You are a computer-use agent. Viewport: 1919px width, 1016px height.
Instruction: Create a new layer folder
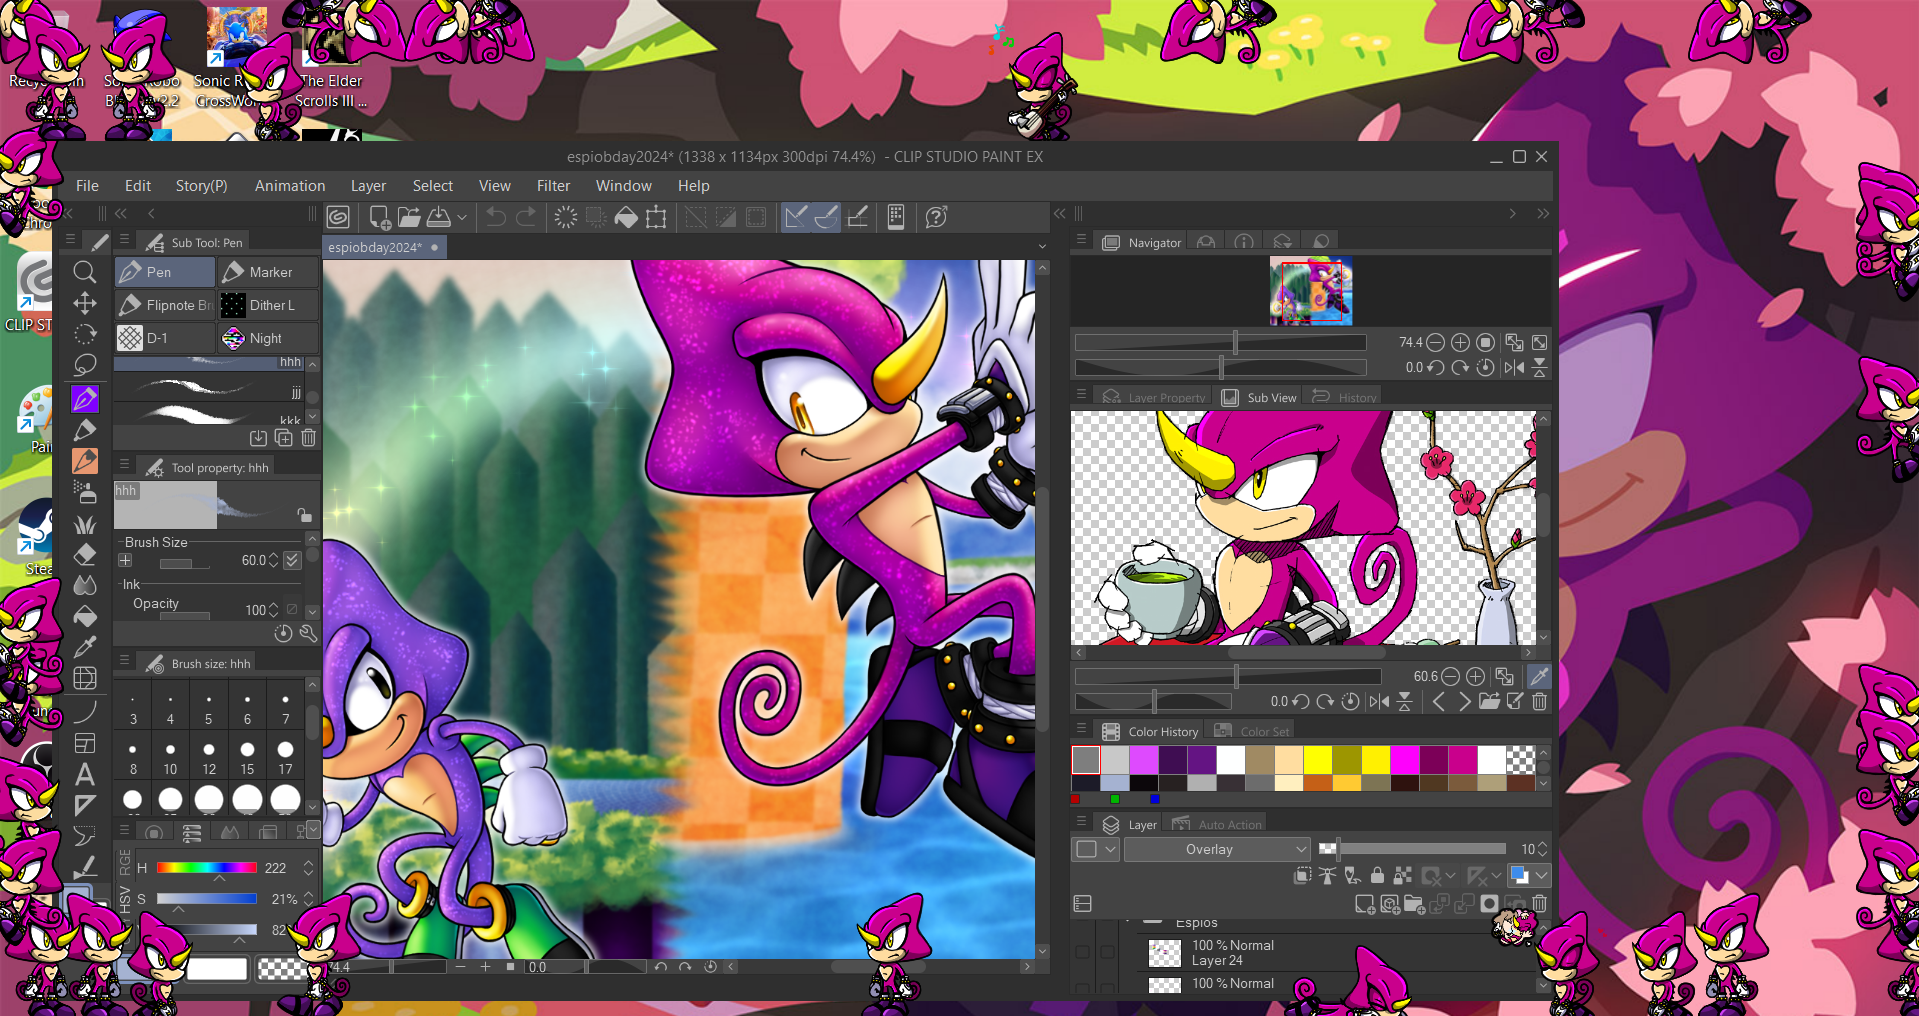(1414, 904)
